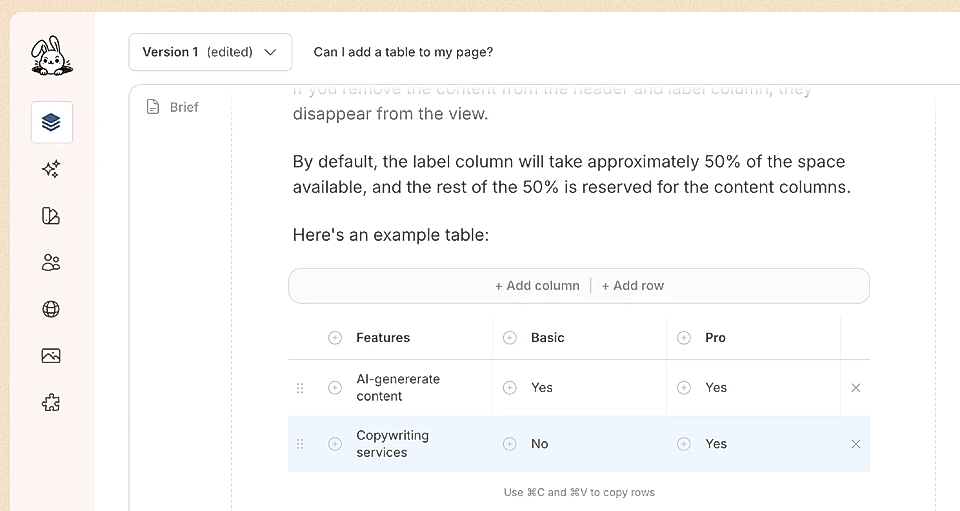
Task: Click plus icon in AI-genererate Pro cell
Action: (684, 387)
